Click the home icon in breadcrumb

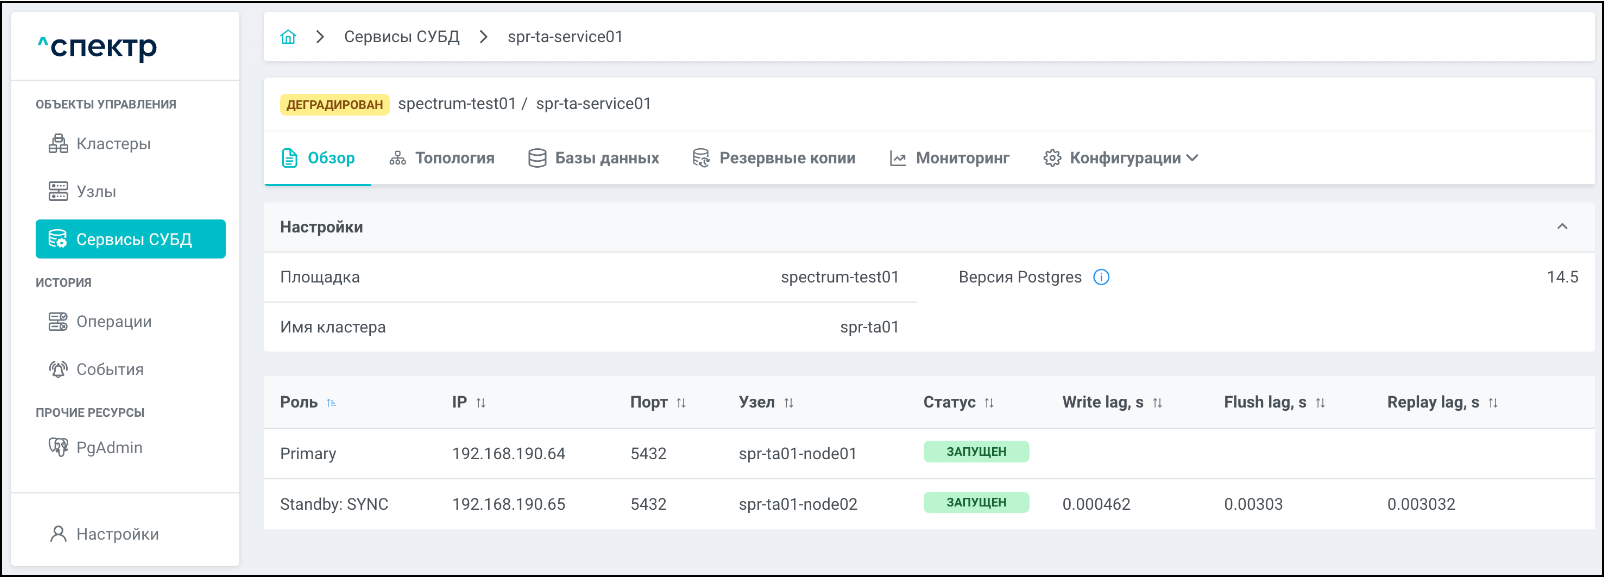(x=288, y=37)
